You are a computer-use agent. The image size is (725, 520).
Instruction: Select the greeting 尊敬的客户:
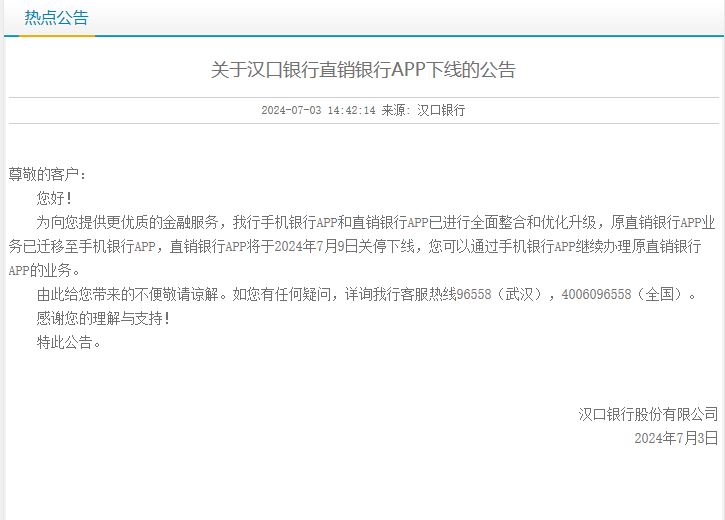47,174
